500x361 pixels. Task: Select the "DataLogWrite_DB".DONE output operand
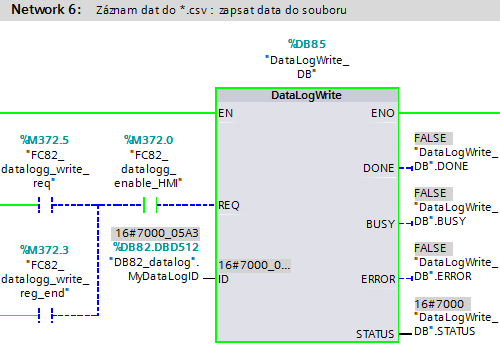point(456,159)
